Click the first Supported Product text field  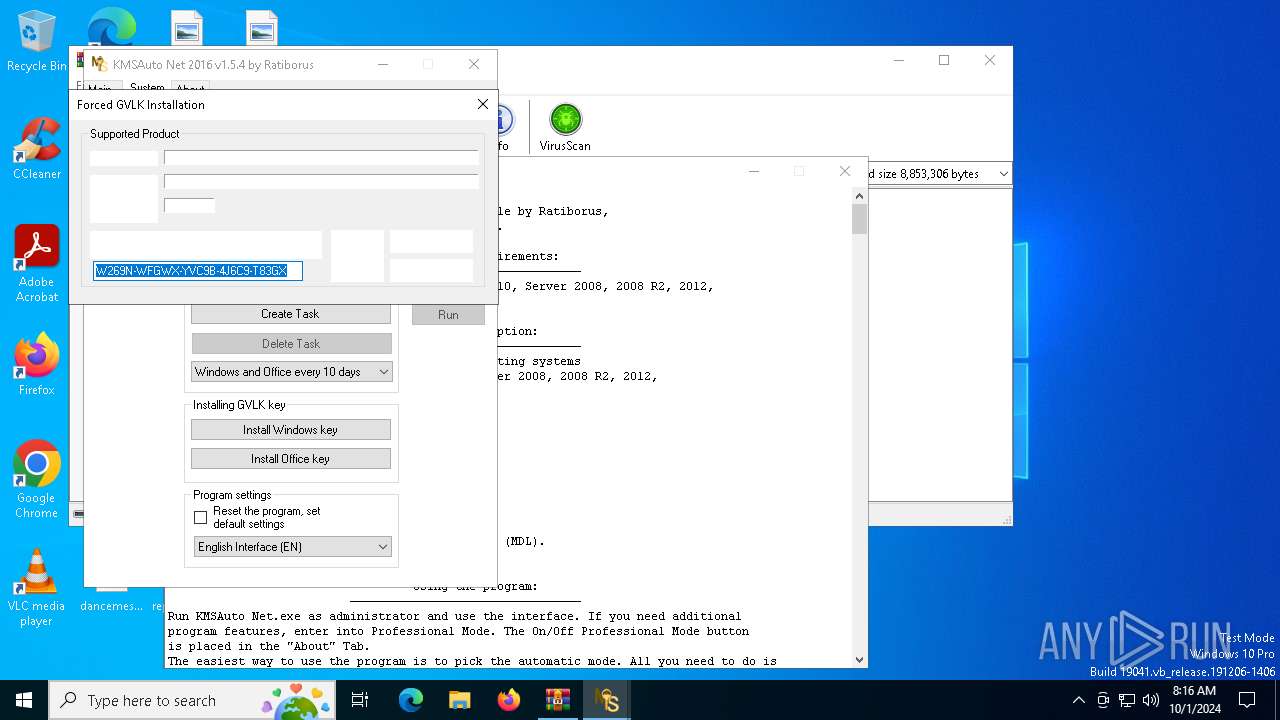(x=321, y=158)
